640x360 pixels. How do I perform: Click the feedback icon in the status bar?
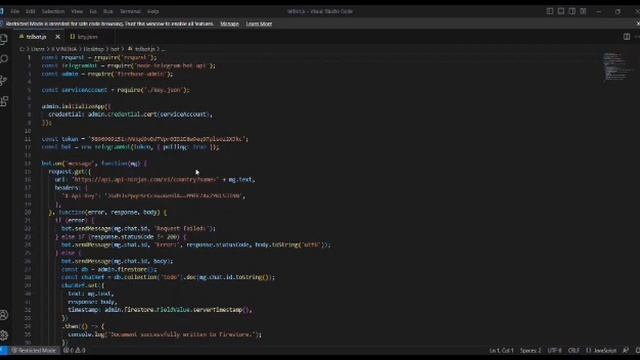tap(626, 350)
